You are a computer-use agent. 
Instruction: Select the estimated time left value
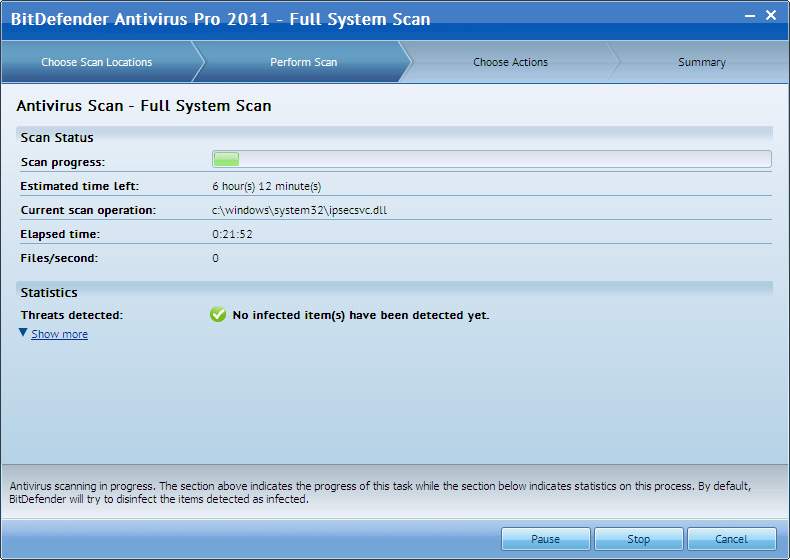tap(266, 186)
